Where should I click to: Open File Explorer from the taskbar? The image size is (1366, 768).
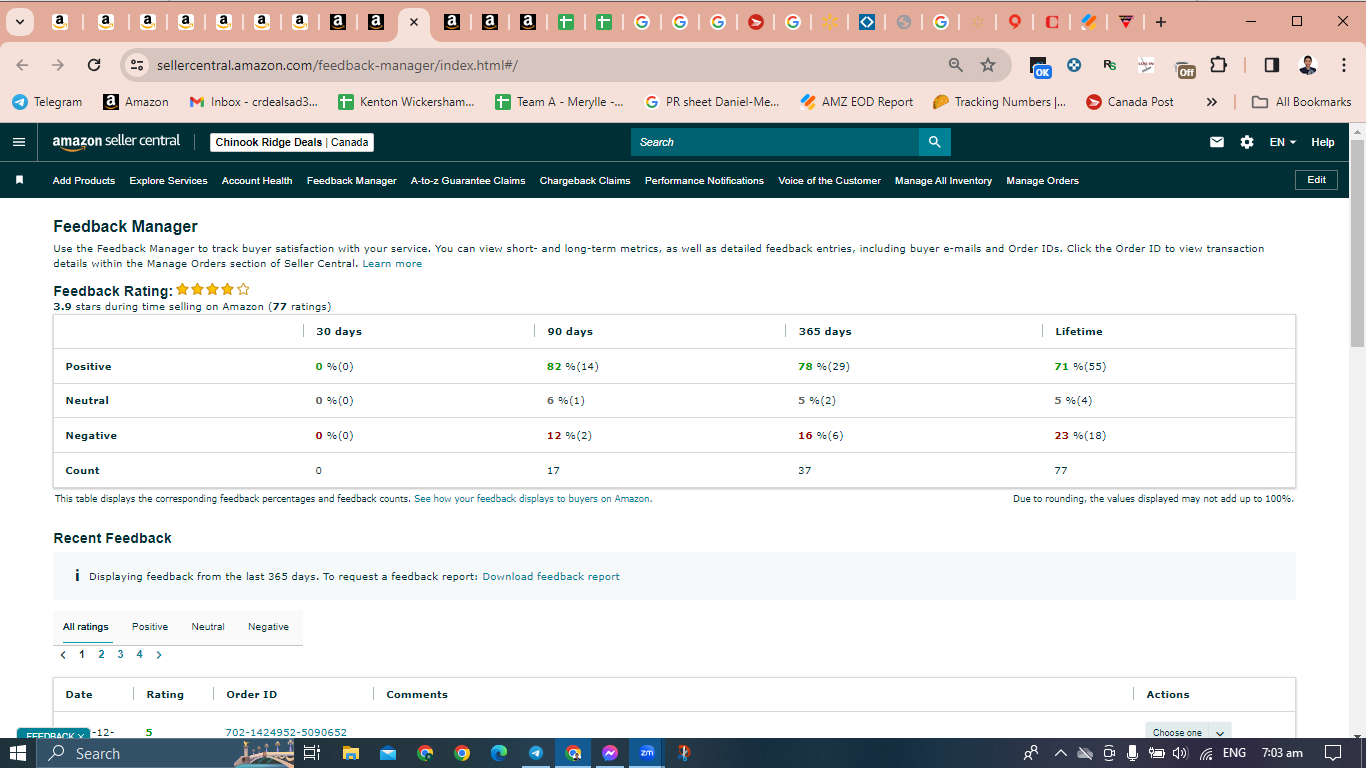350,753
